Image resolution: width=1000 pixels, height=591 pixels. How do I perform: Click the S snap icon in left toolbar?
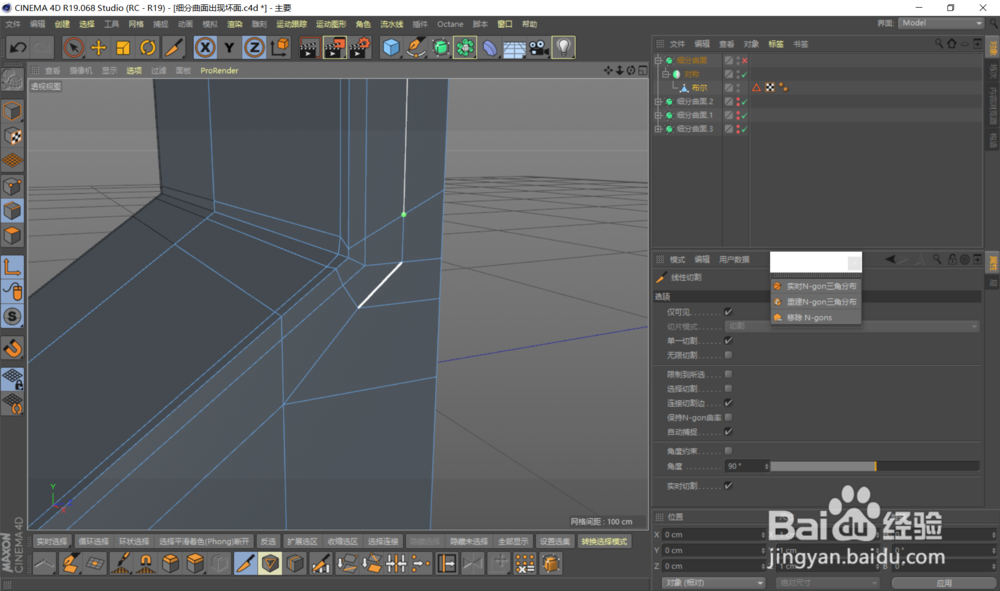pyautogui.click(x=12, y=317)
